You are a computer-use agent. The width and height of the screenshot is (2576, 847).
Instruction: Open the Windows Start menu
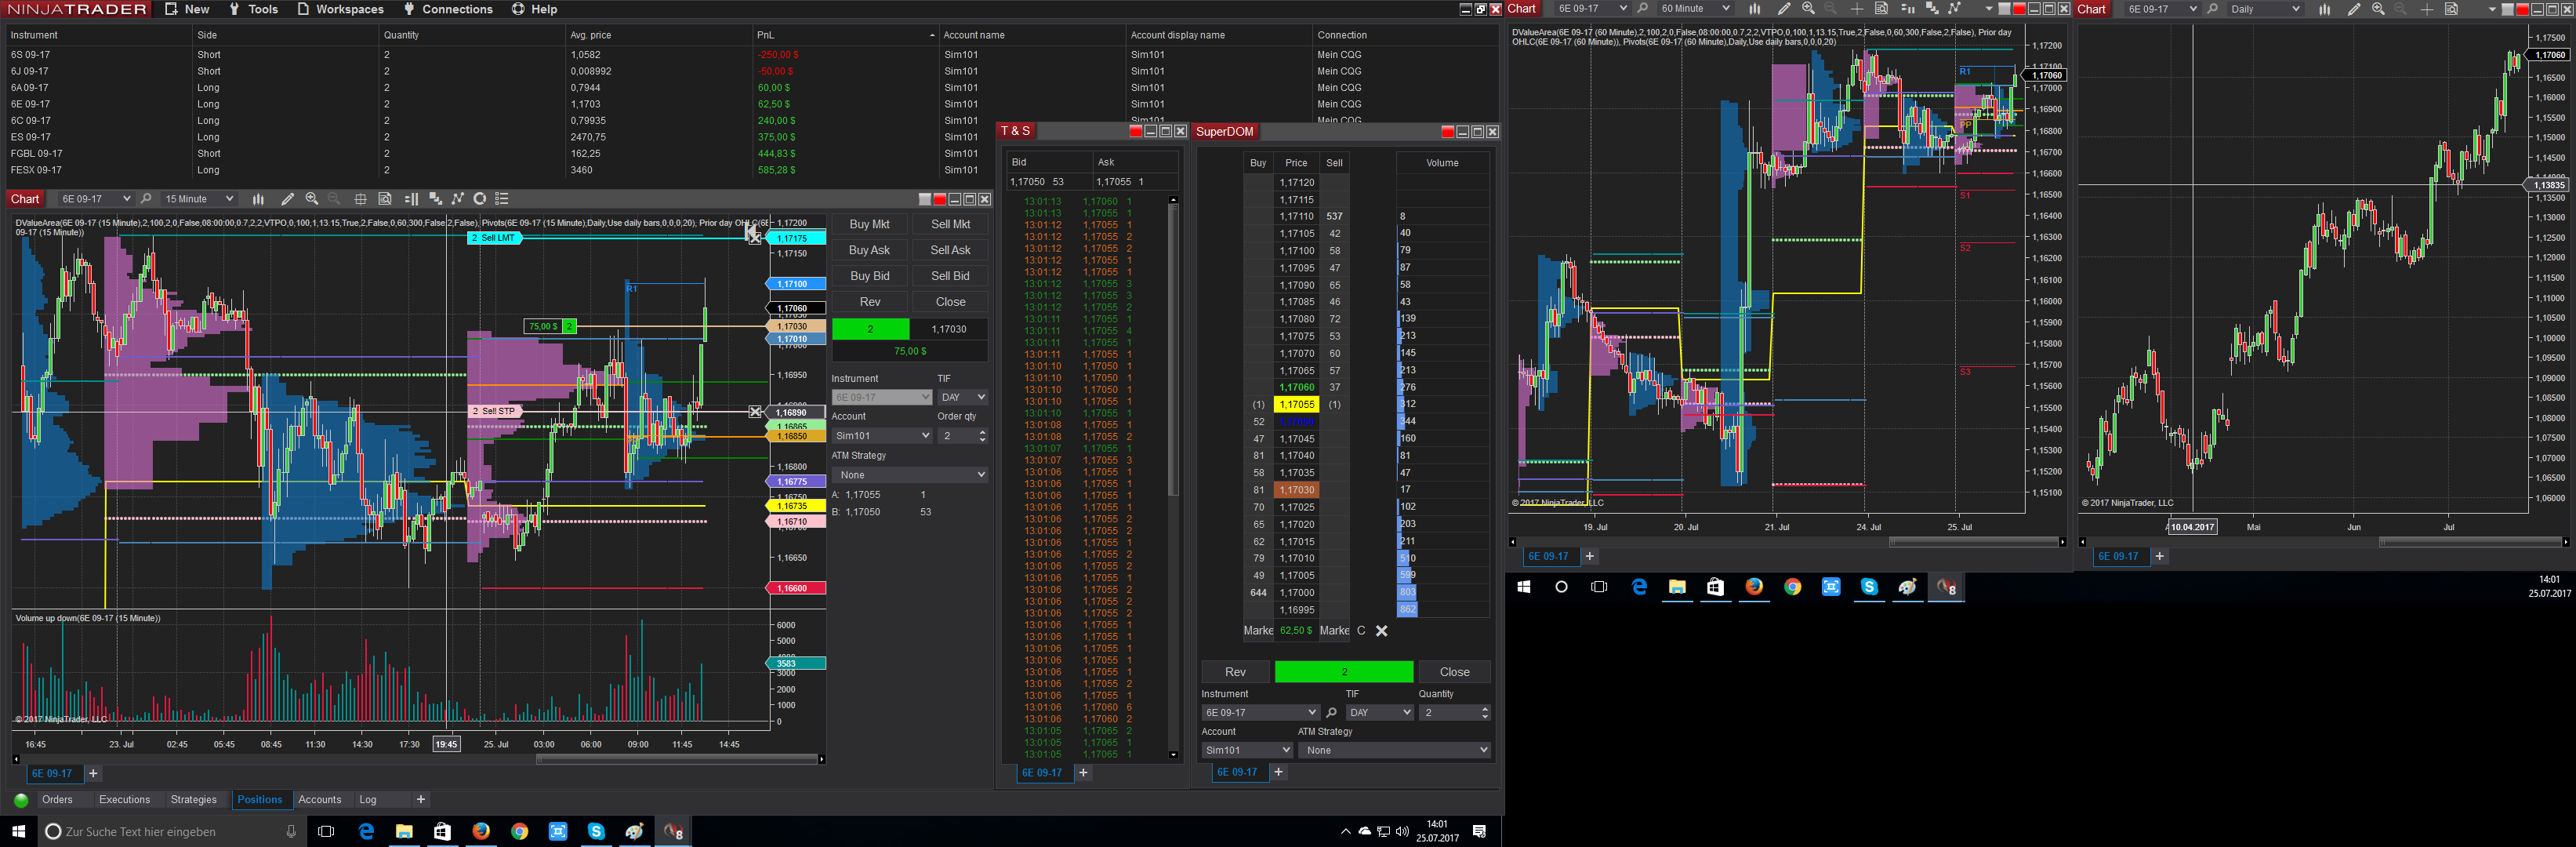[18, 831]
